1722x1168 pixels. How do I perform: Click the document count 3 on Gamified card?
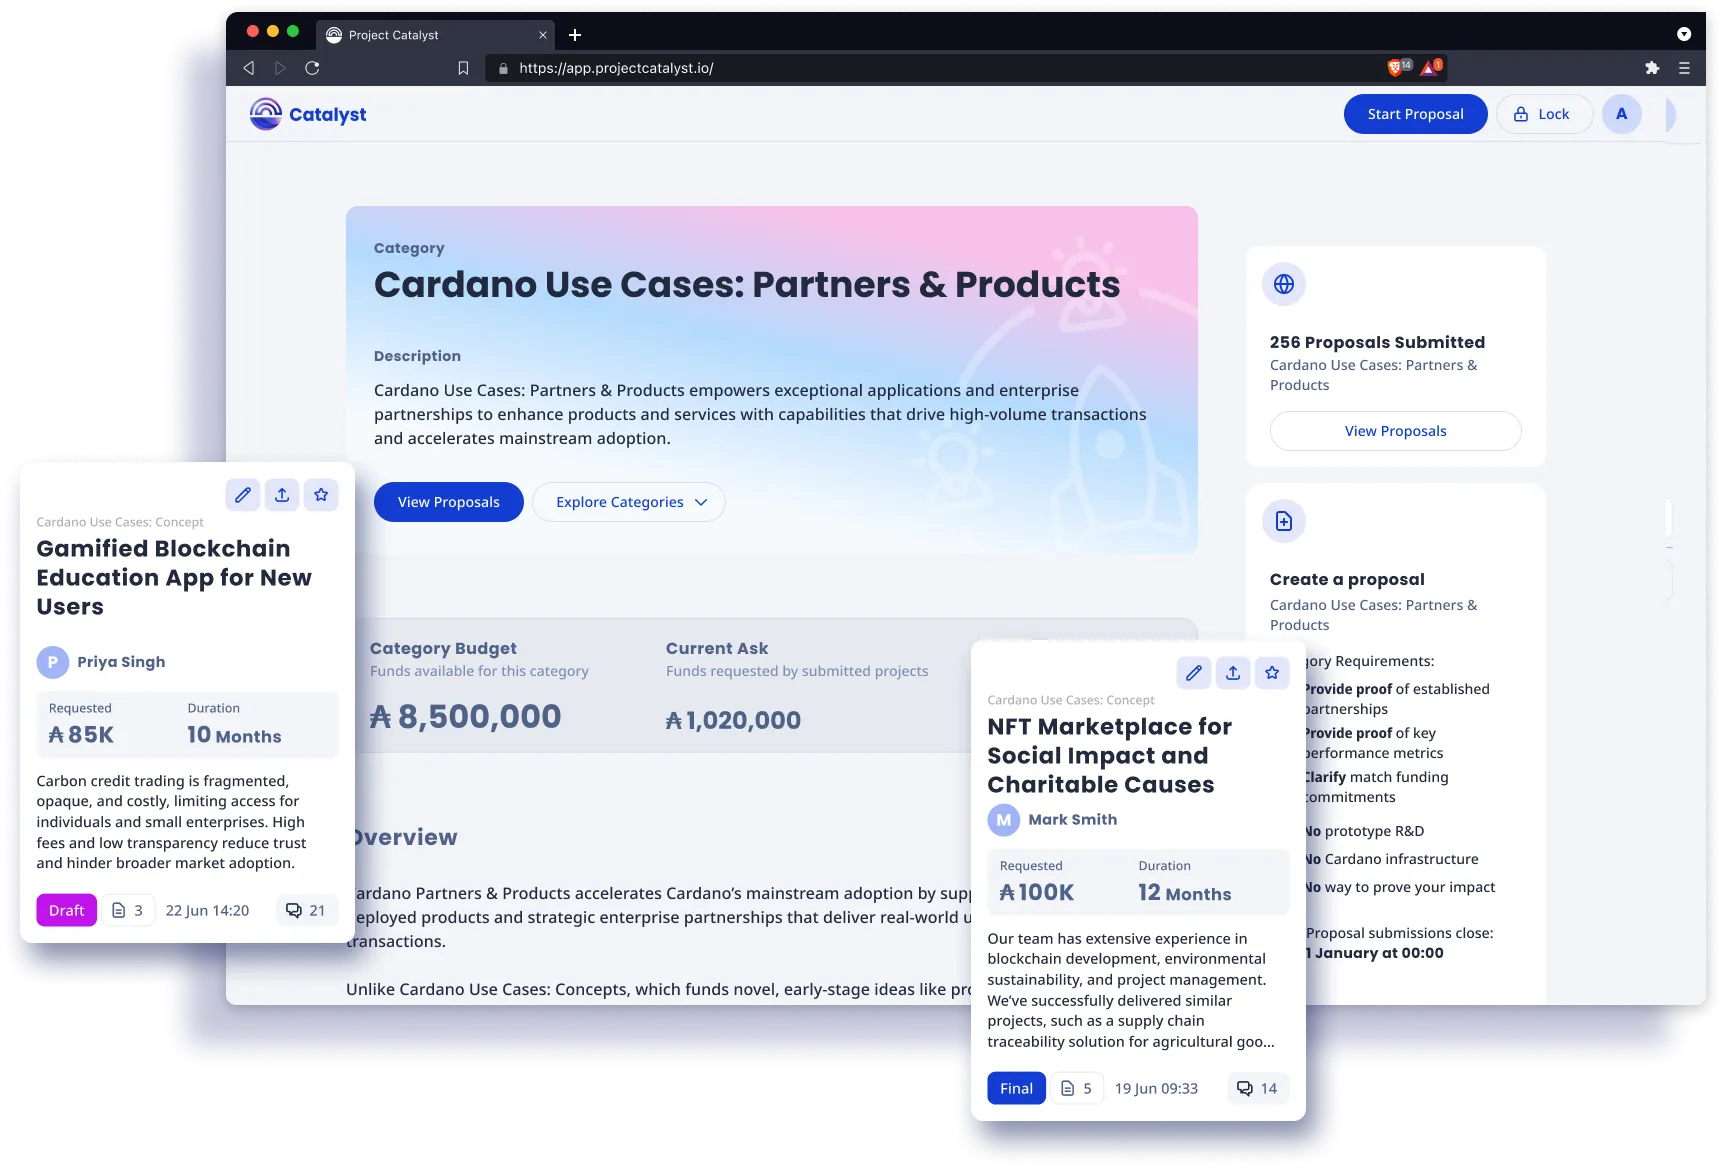point(127,910)
